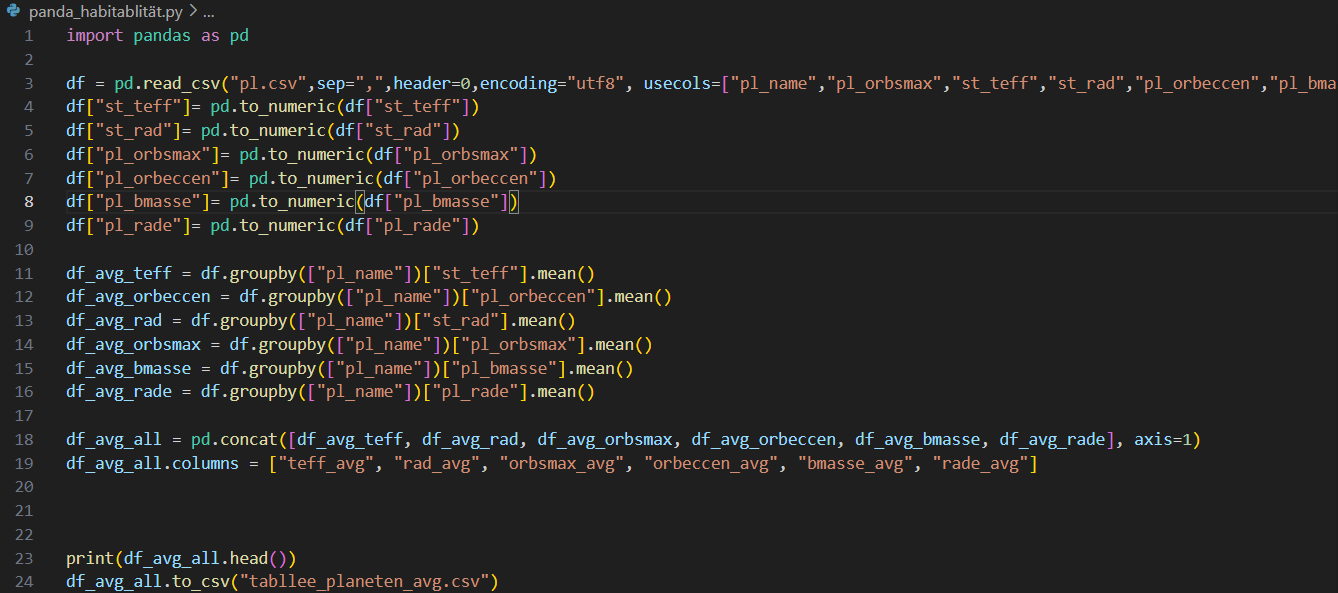This screenshot has height=593, width=1338.
Task: Open the panda_habitablität.py breadcrumb entry
Action: (105, 11)
